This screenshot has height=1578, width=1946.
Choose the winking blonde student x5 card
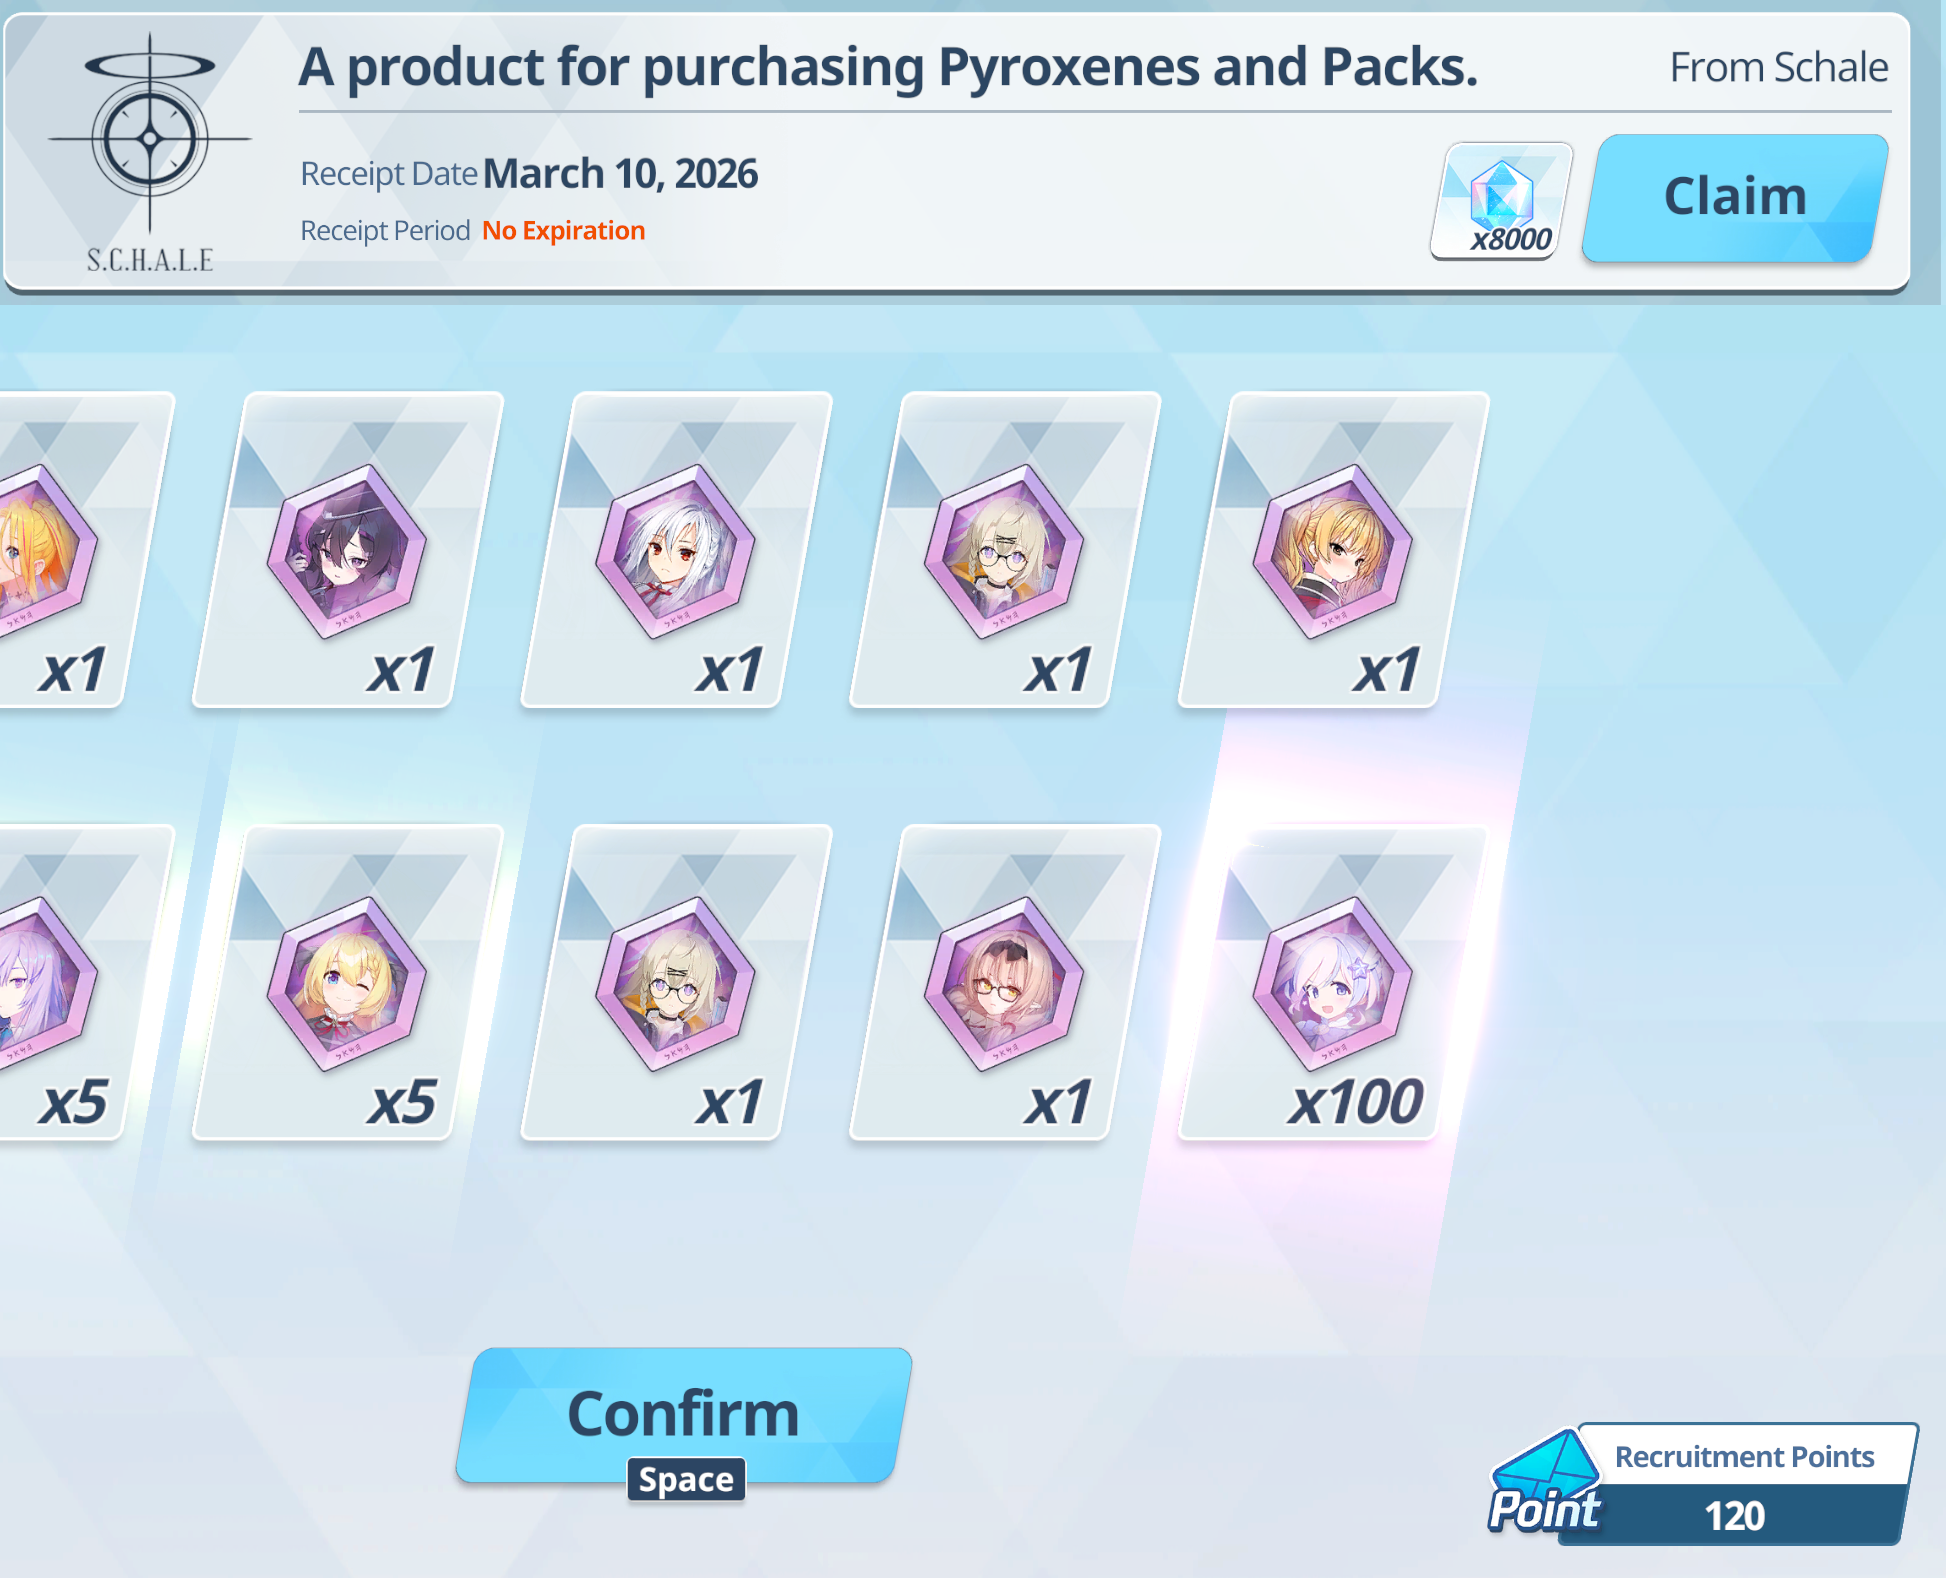click(x=347, y=982)
